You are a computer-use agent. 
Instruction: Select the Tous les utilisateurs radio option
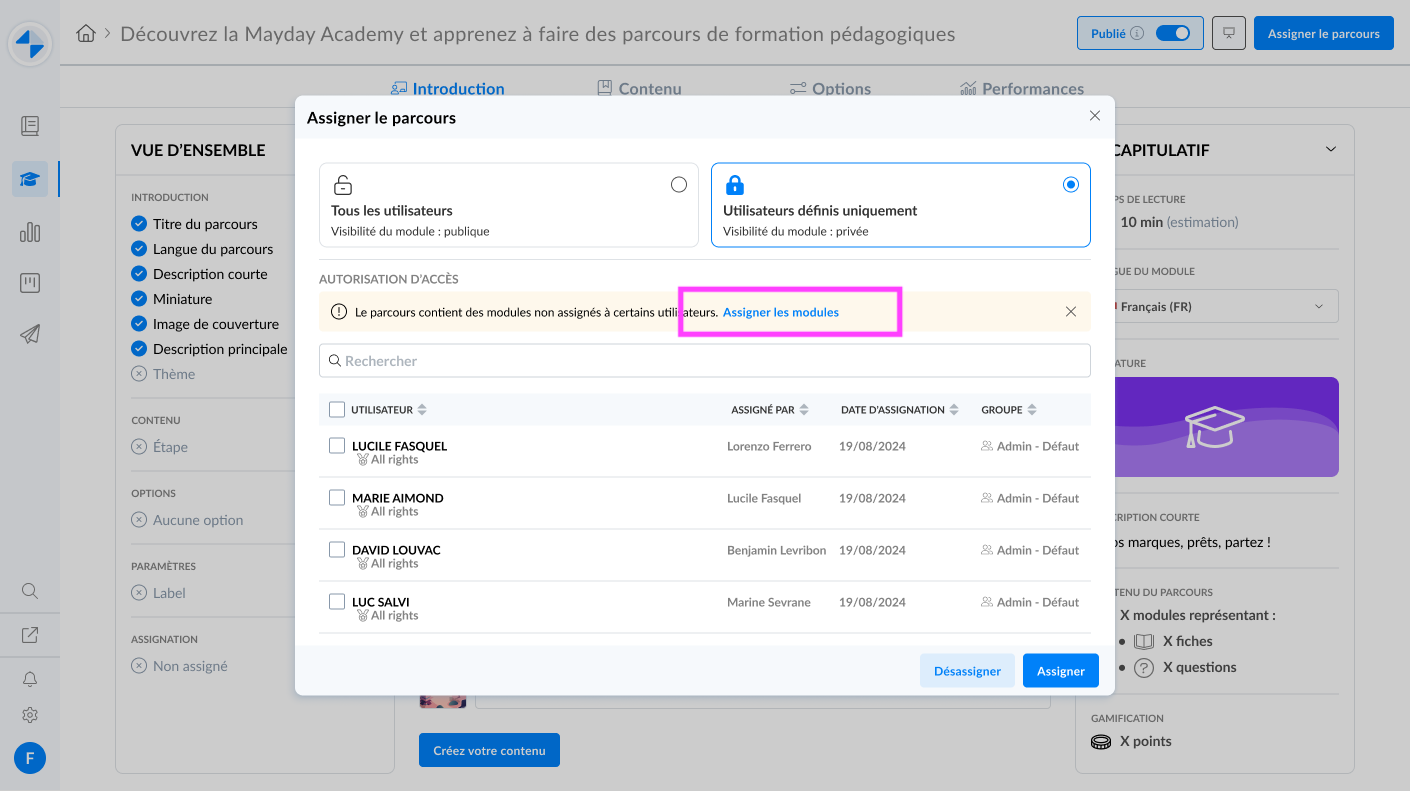pos(679,184)
